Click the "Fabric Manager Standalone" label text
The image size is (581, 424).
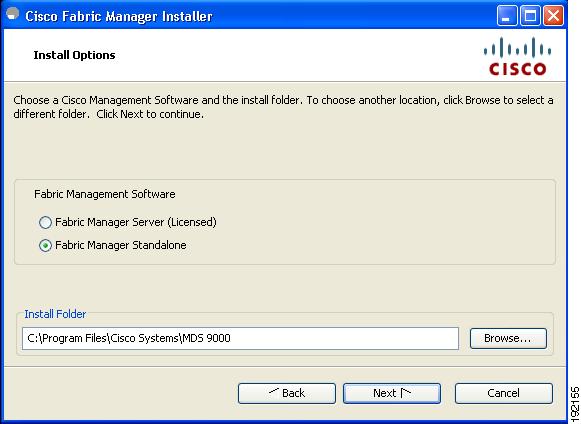pos(121,245)
